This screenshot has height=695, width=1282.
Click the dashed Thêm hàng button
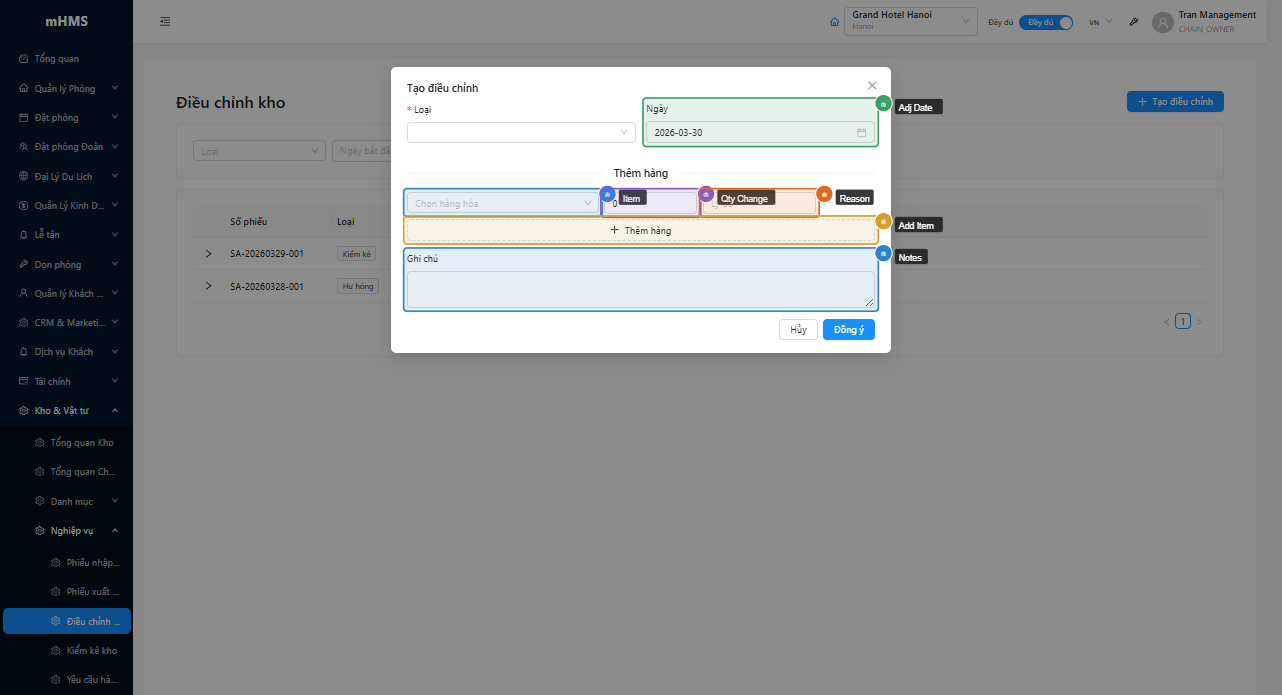point(641,231)
